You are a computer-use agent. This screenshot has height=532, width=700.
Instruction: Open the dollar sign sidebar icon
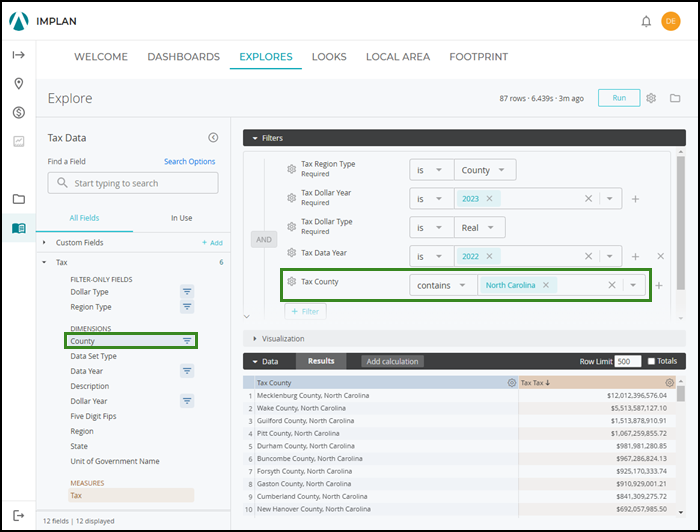pos(18,112)
